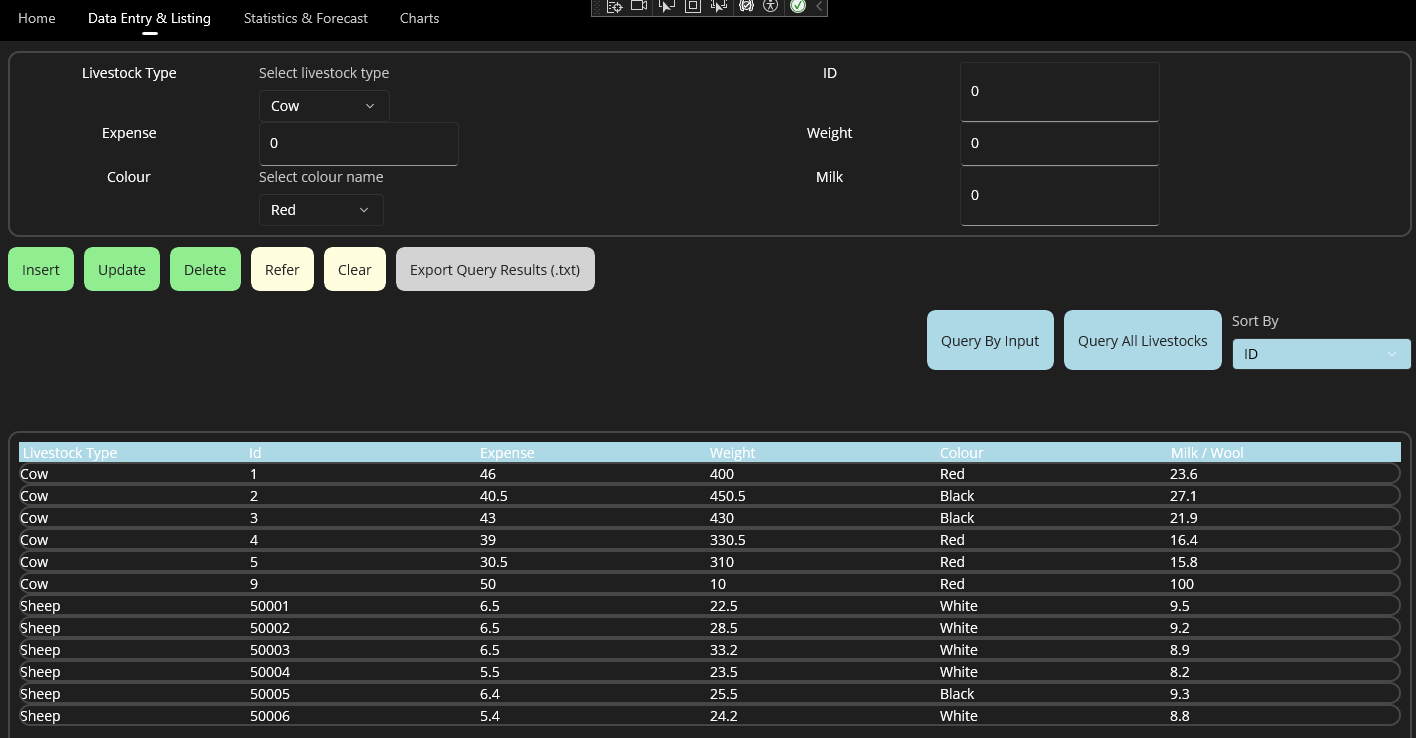The image size is (1416, 738).
Task: Click Query By Input button
Action: tap(990, 340)
